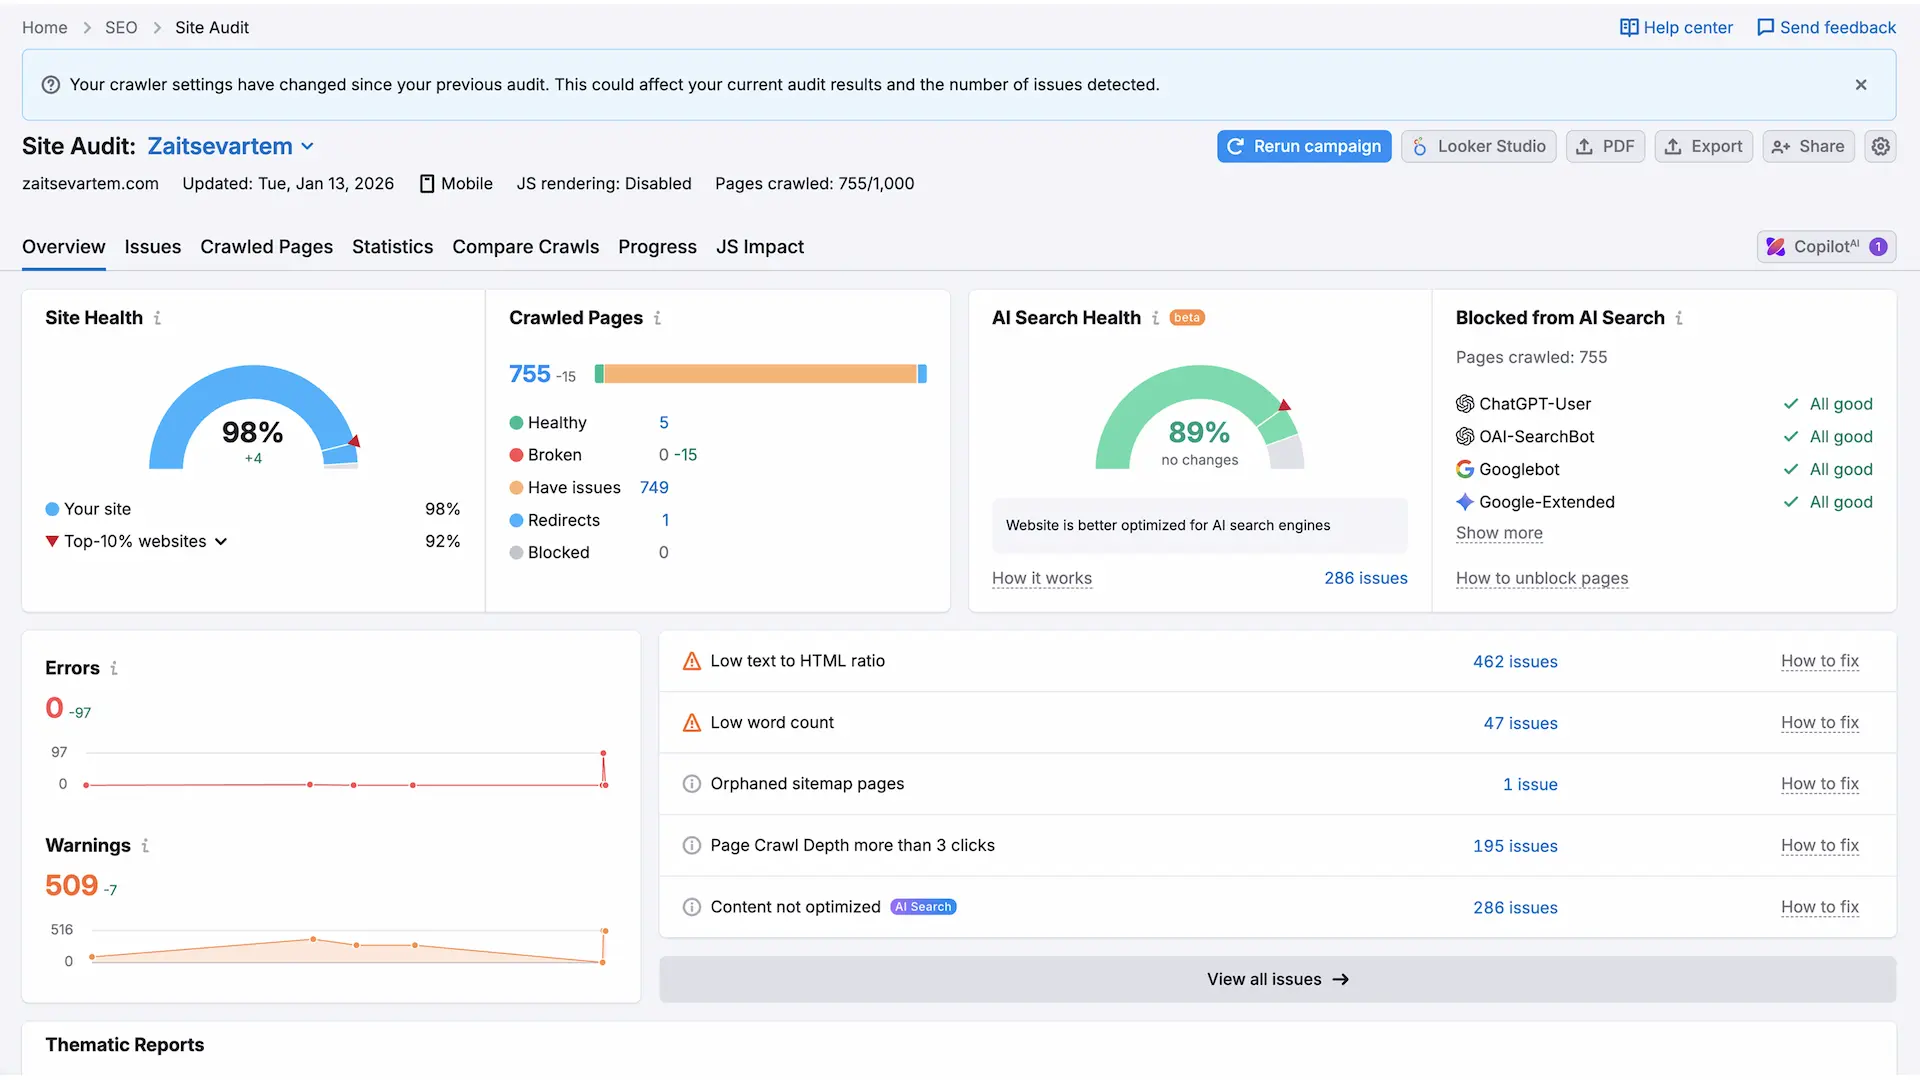Export the audit as PDF
Screen dimensions: 1920x1080
(1606, 146)
